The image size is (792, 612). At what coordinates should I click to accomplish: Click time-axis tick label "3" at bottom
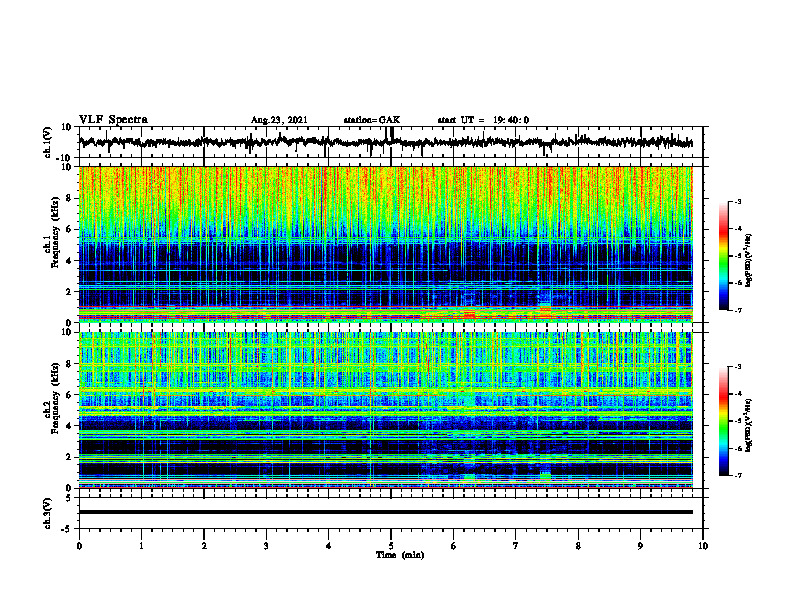pyautogui.click(x=266, y=546)
